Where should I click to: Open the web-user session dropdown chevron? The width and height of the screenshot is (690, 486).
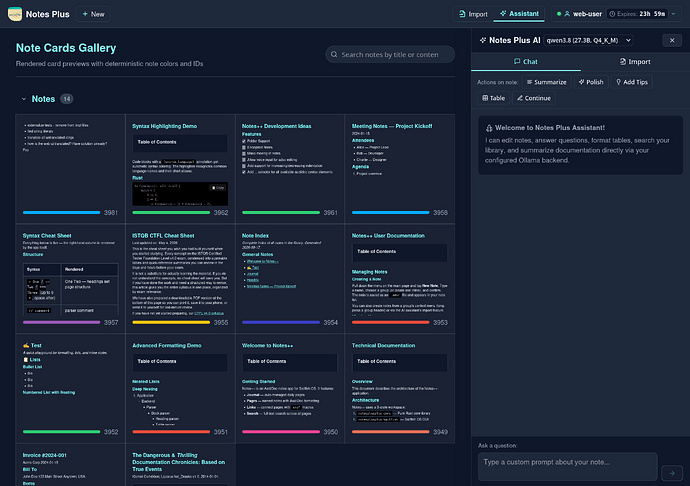[673, 14]
